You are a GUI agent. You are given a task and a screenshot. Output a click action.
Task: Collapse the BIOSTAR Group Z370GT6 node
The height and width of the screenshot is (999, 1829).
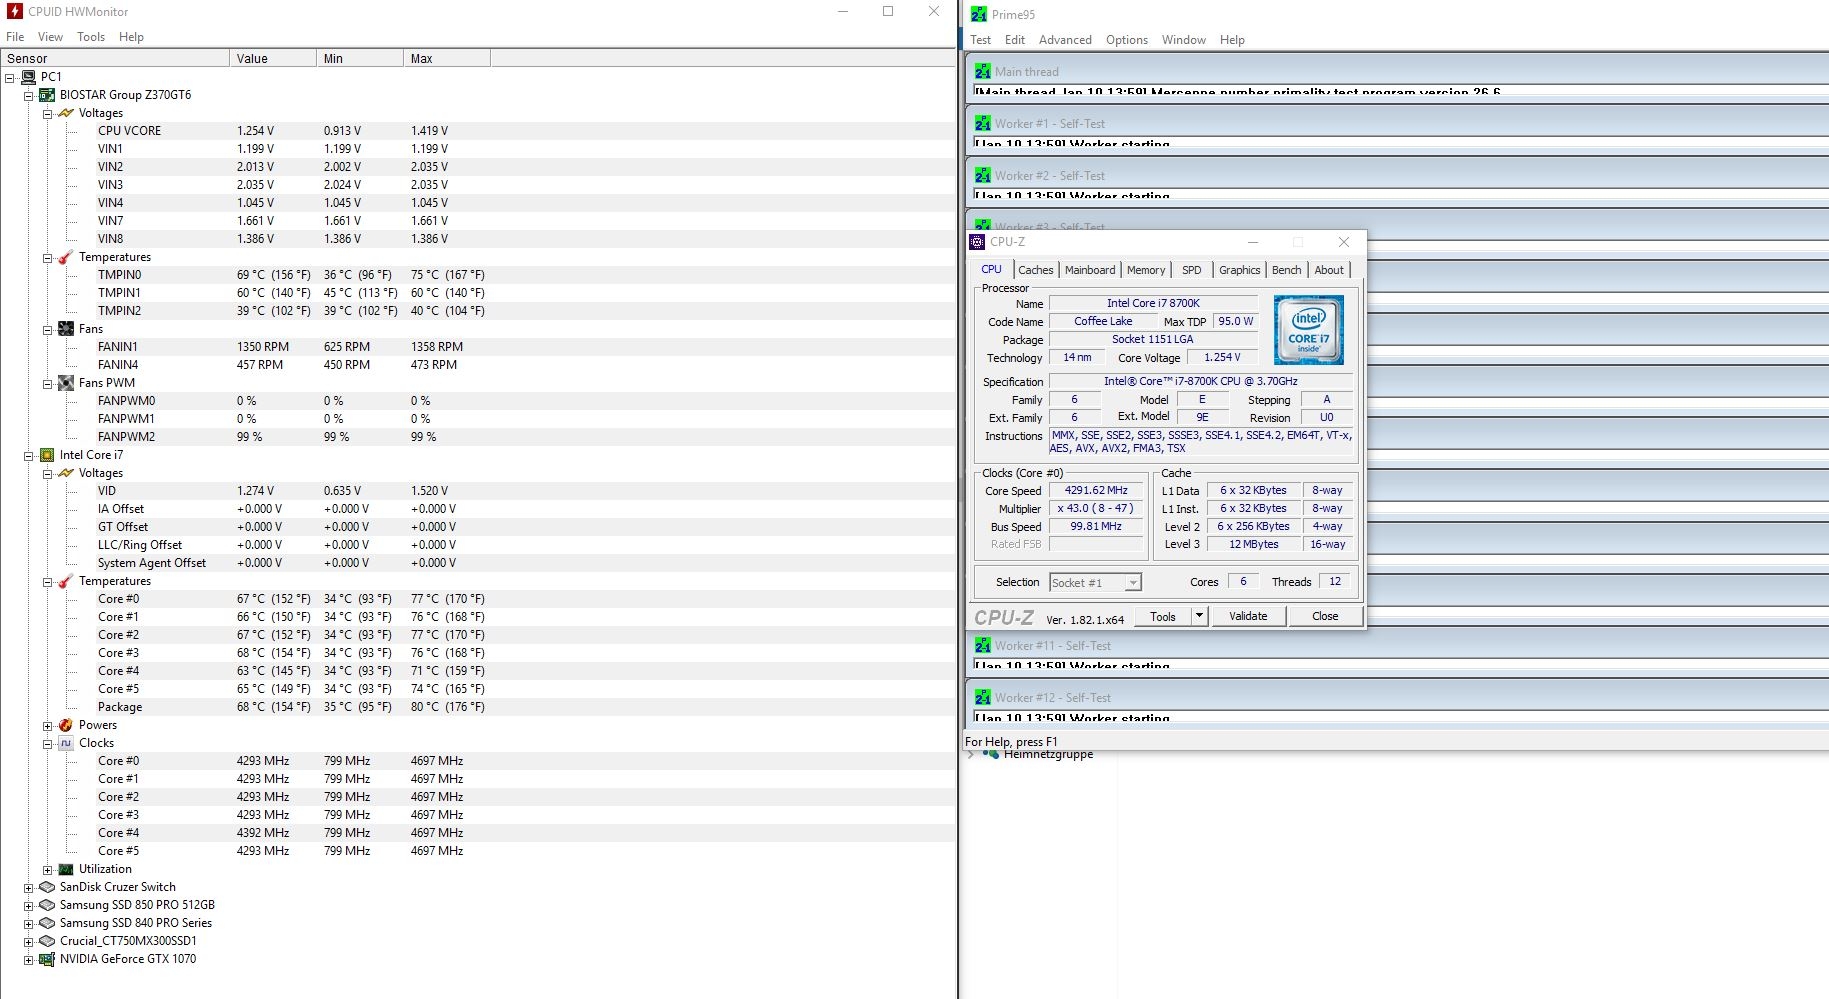tap(29, 95)
